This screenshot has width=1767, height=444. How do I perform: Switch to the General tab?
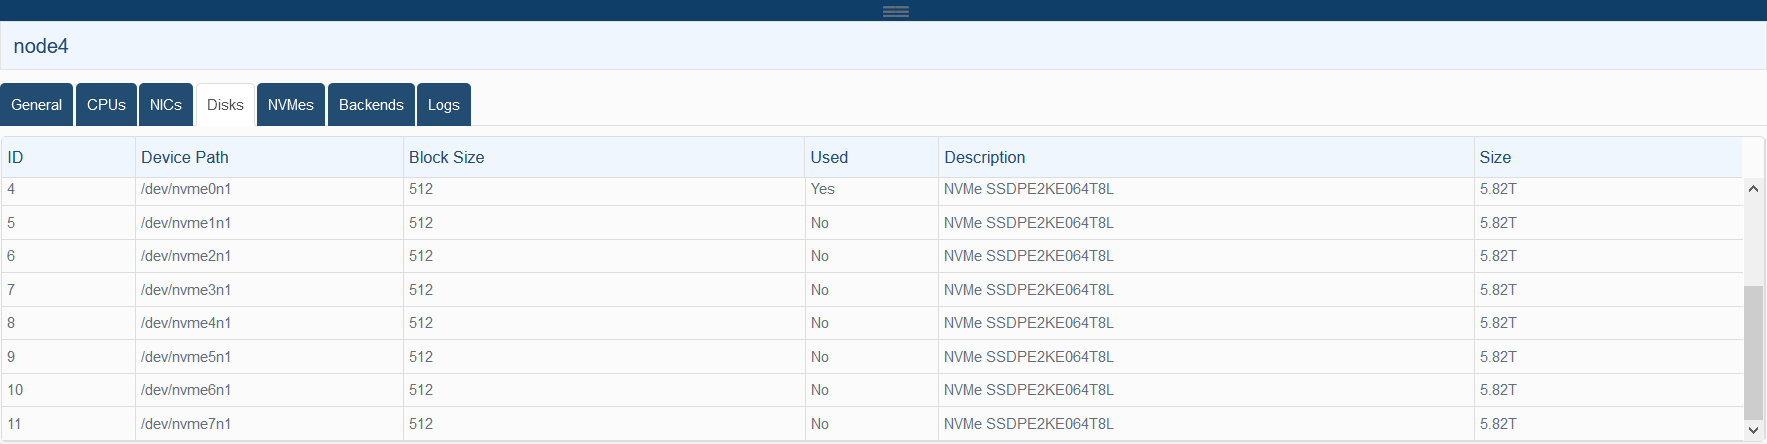click(x=37, y=105)
